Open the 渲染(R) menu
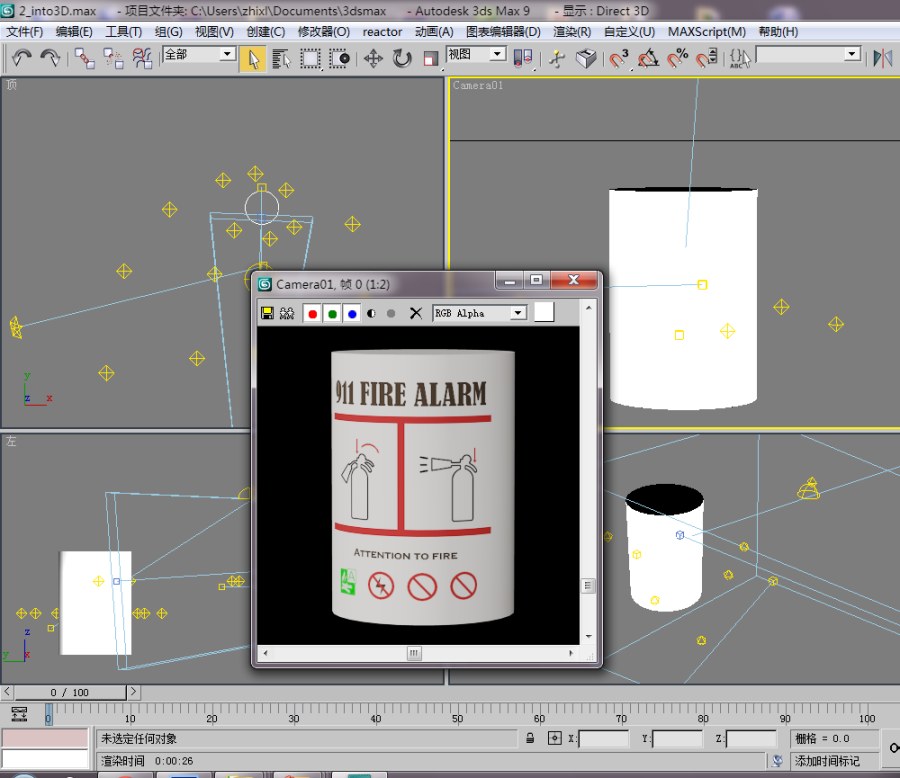Viewport: 900px width, 778px height. point(572,32)
